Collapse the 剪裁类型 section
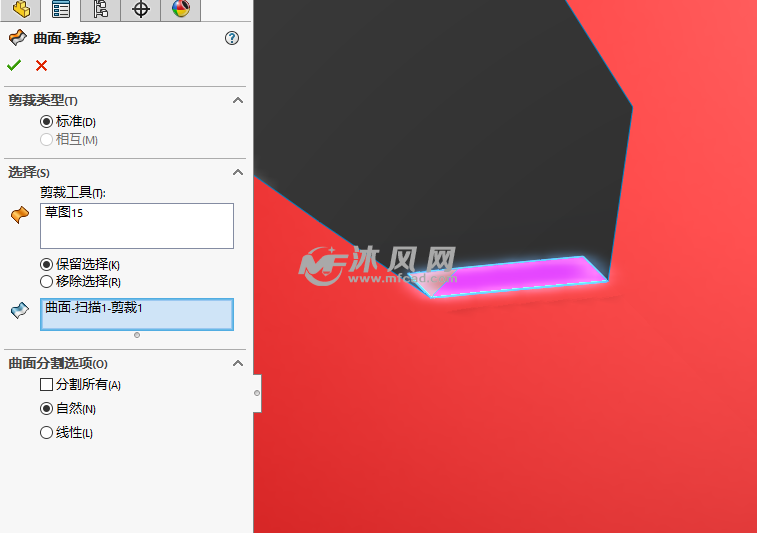Image resolution: width=757 pixels, height=533 pixels. click(238, 100)
